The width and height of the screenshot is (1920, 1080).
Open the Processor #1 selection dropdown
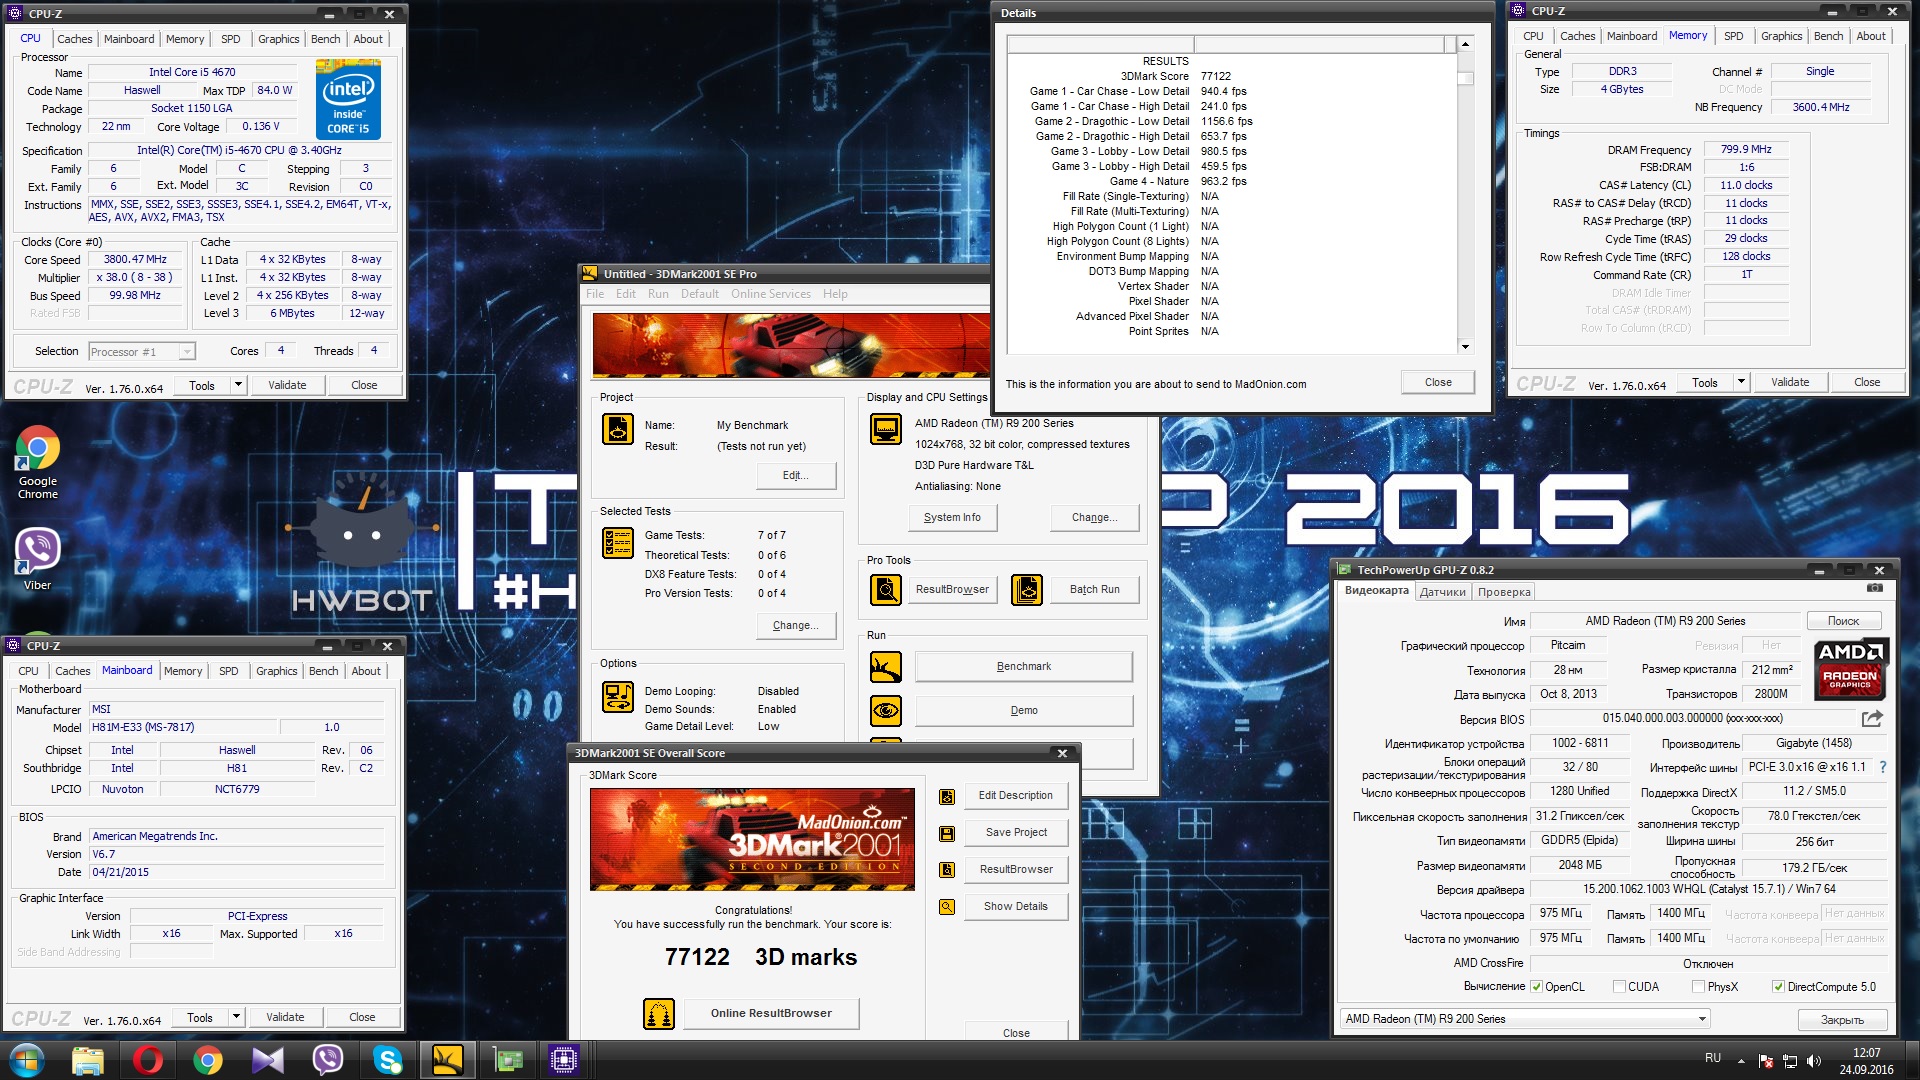click(141, 352)
